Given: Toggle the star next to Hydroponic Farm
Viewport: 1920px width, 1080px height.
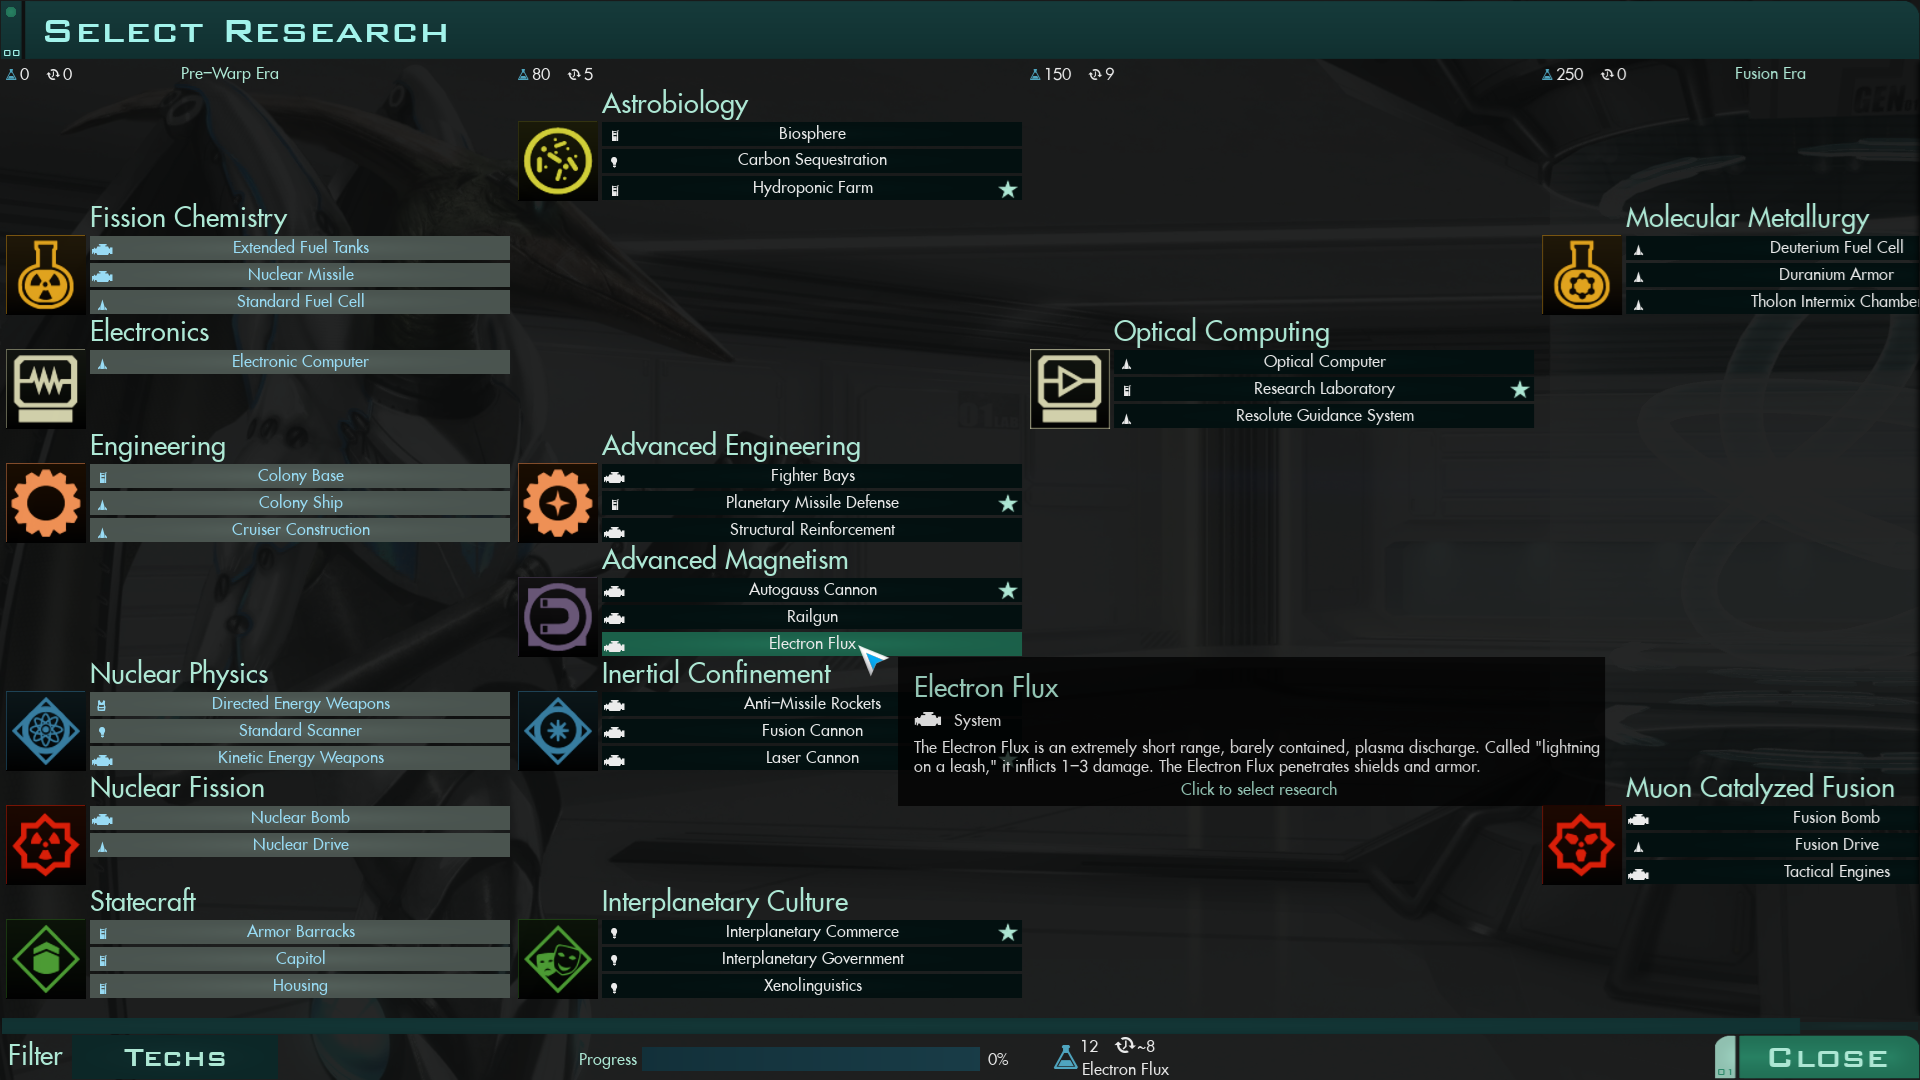Looking at the screenshot, I should (1008, 189).
